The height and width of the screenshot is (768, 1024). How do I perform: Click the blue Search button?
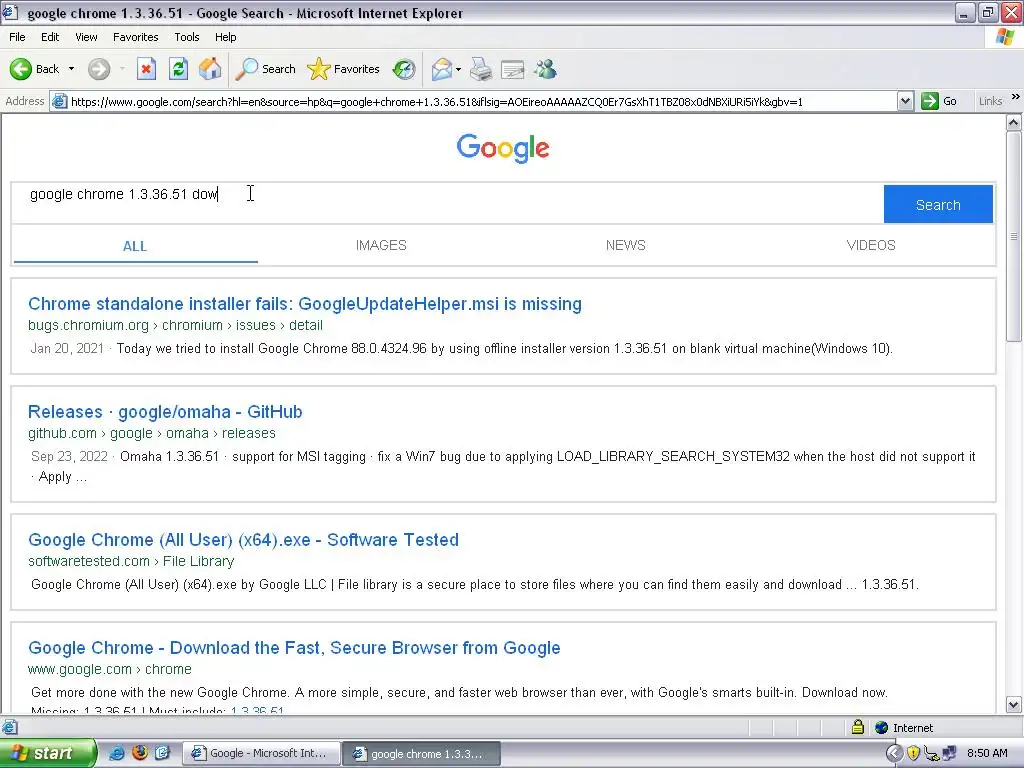click(938, 204)
